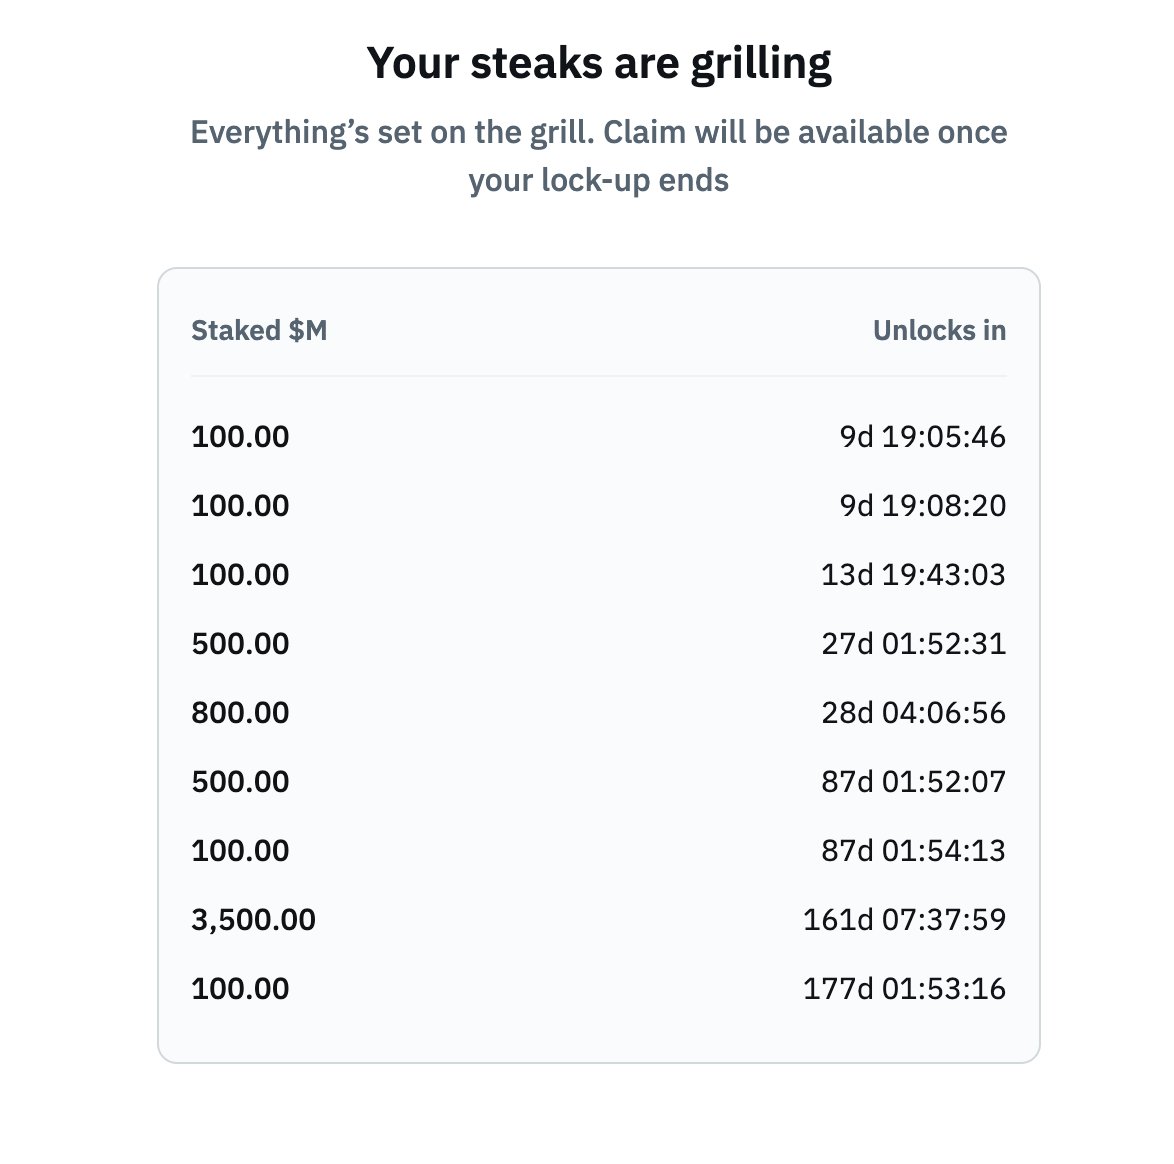Screen dimensions: 1174x1164
Task: Select the 177d 01:53:16 countdown
Action: click(904, 988)
